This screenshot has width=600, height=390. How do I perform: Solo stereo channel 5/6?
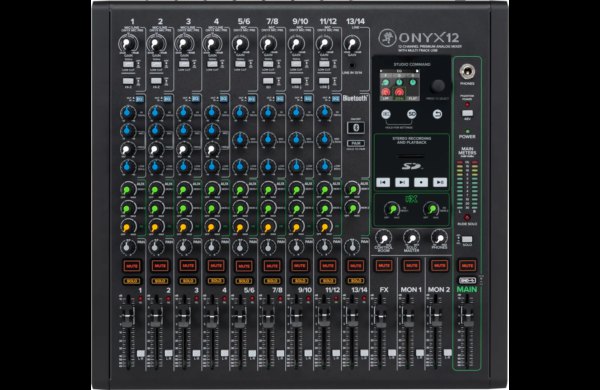[x=243, y=281]
